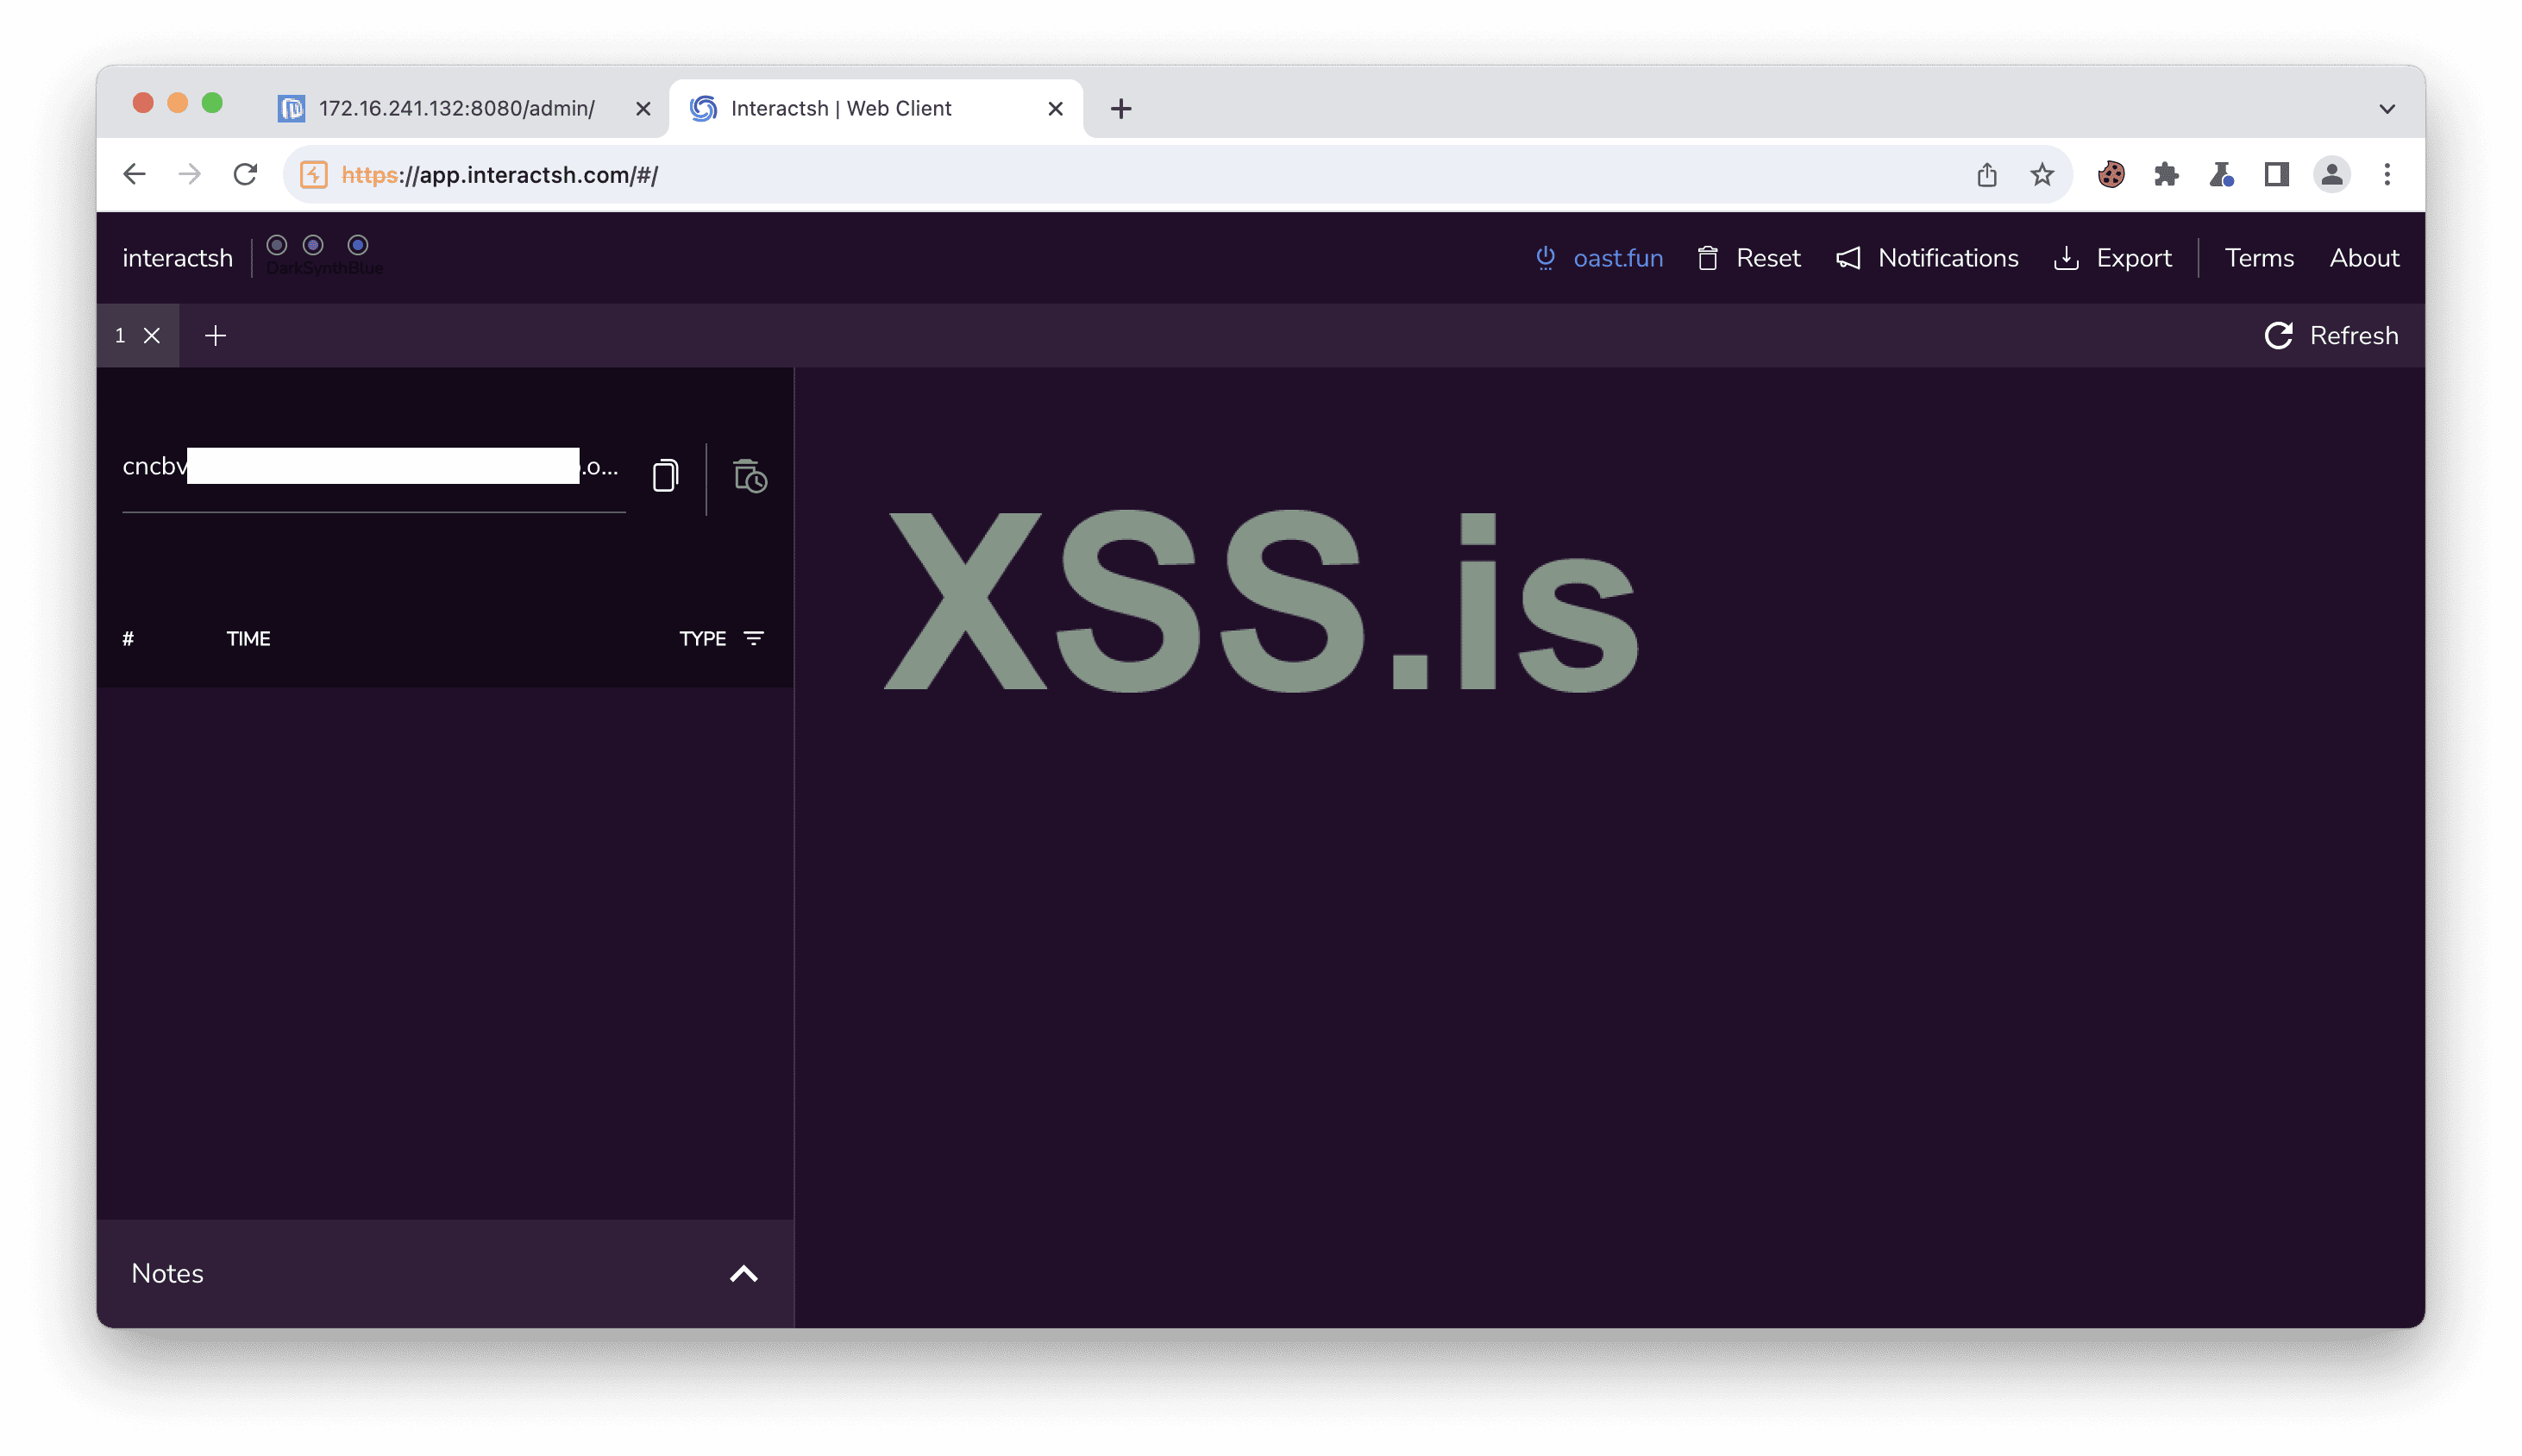Select the blue theme radio button
2522x1456 pixels.
pyautogui.click(x=358, y=245)
